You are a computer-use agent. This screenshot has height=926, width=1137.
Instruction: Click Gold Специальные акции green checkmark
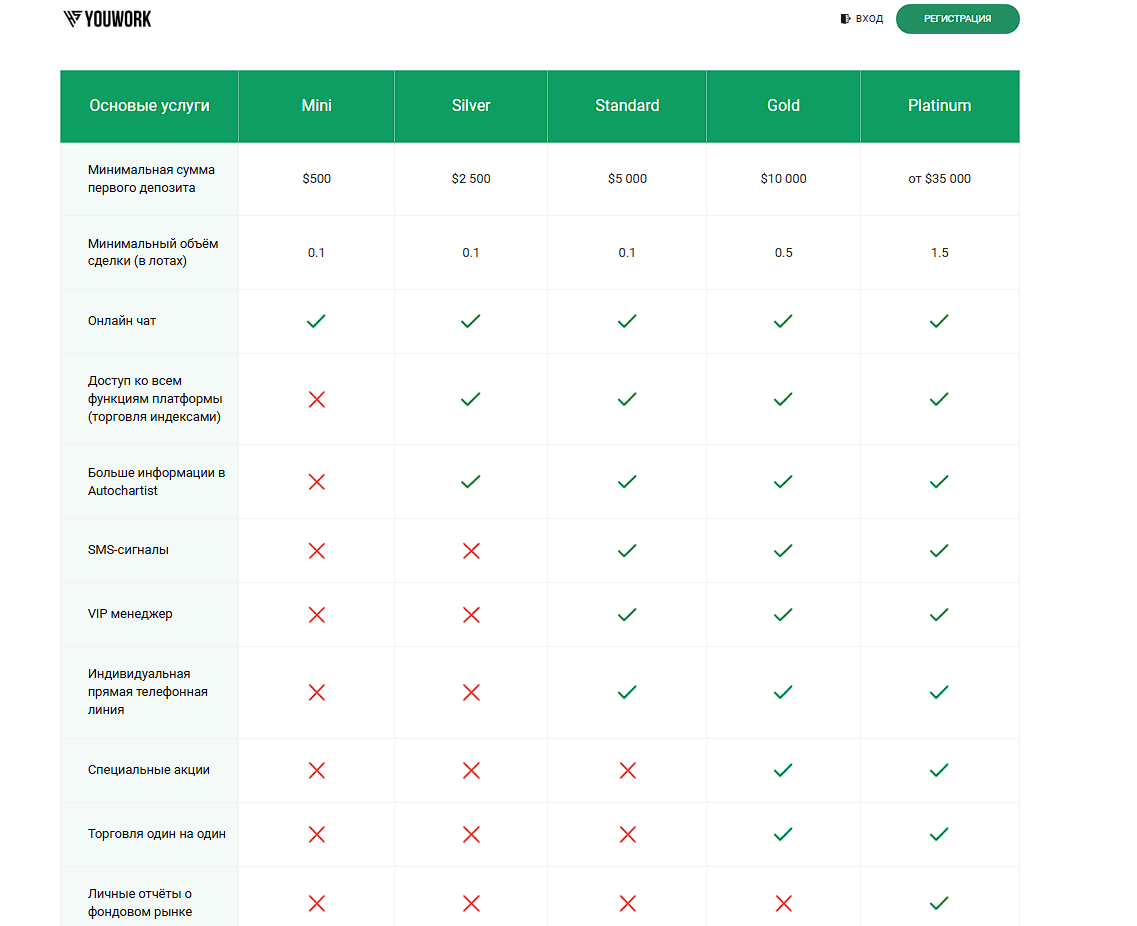click(783, 770)
